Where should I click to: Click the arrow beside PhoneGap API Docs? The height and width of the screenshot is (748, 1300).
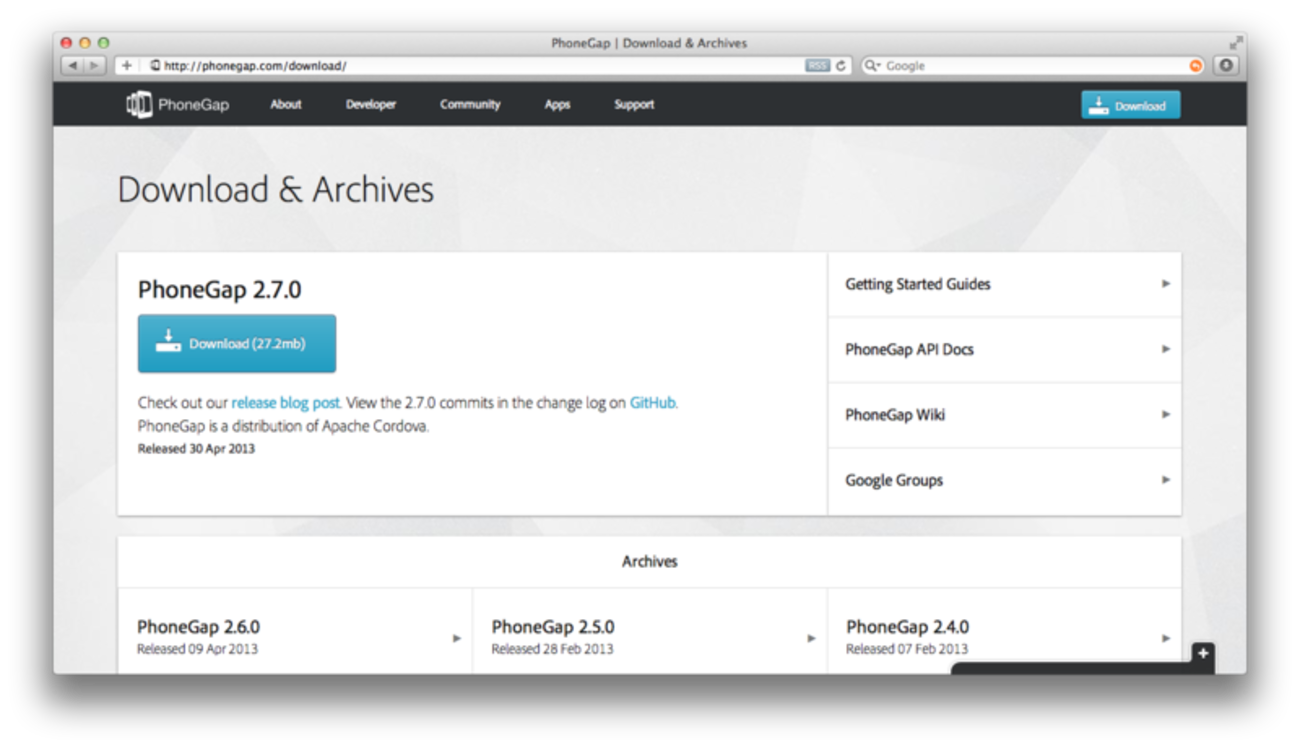pos(1166,349)
